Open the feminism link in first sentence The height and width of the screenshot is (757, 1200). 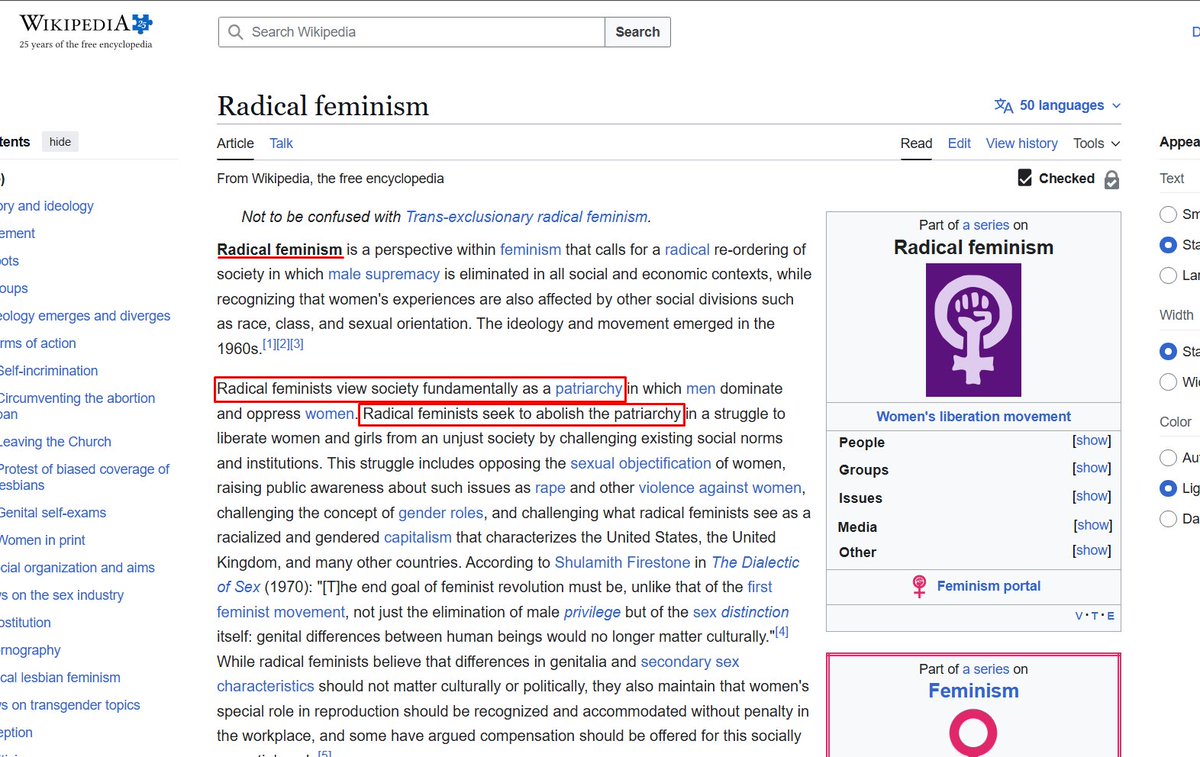pos(531,249)
